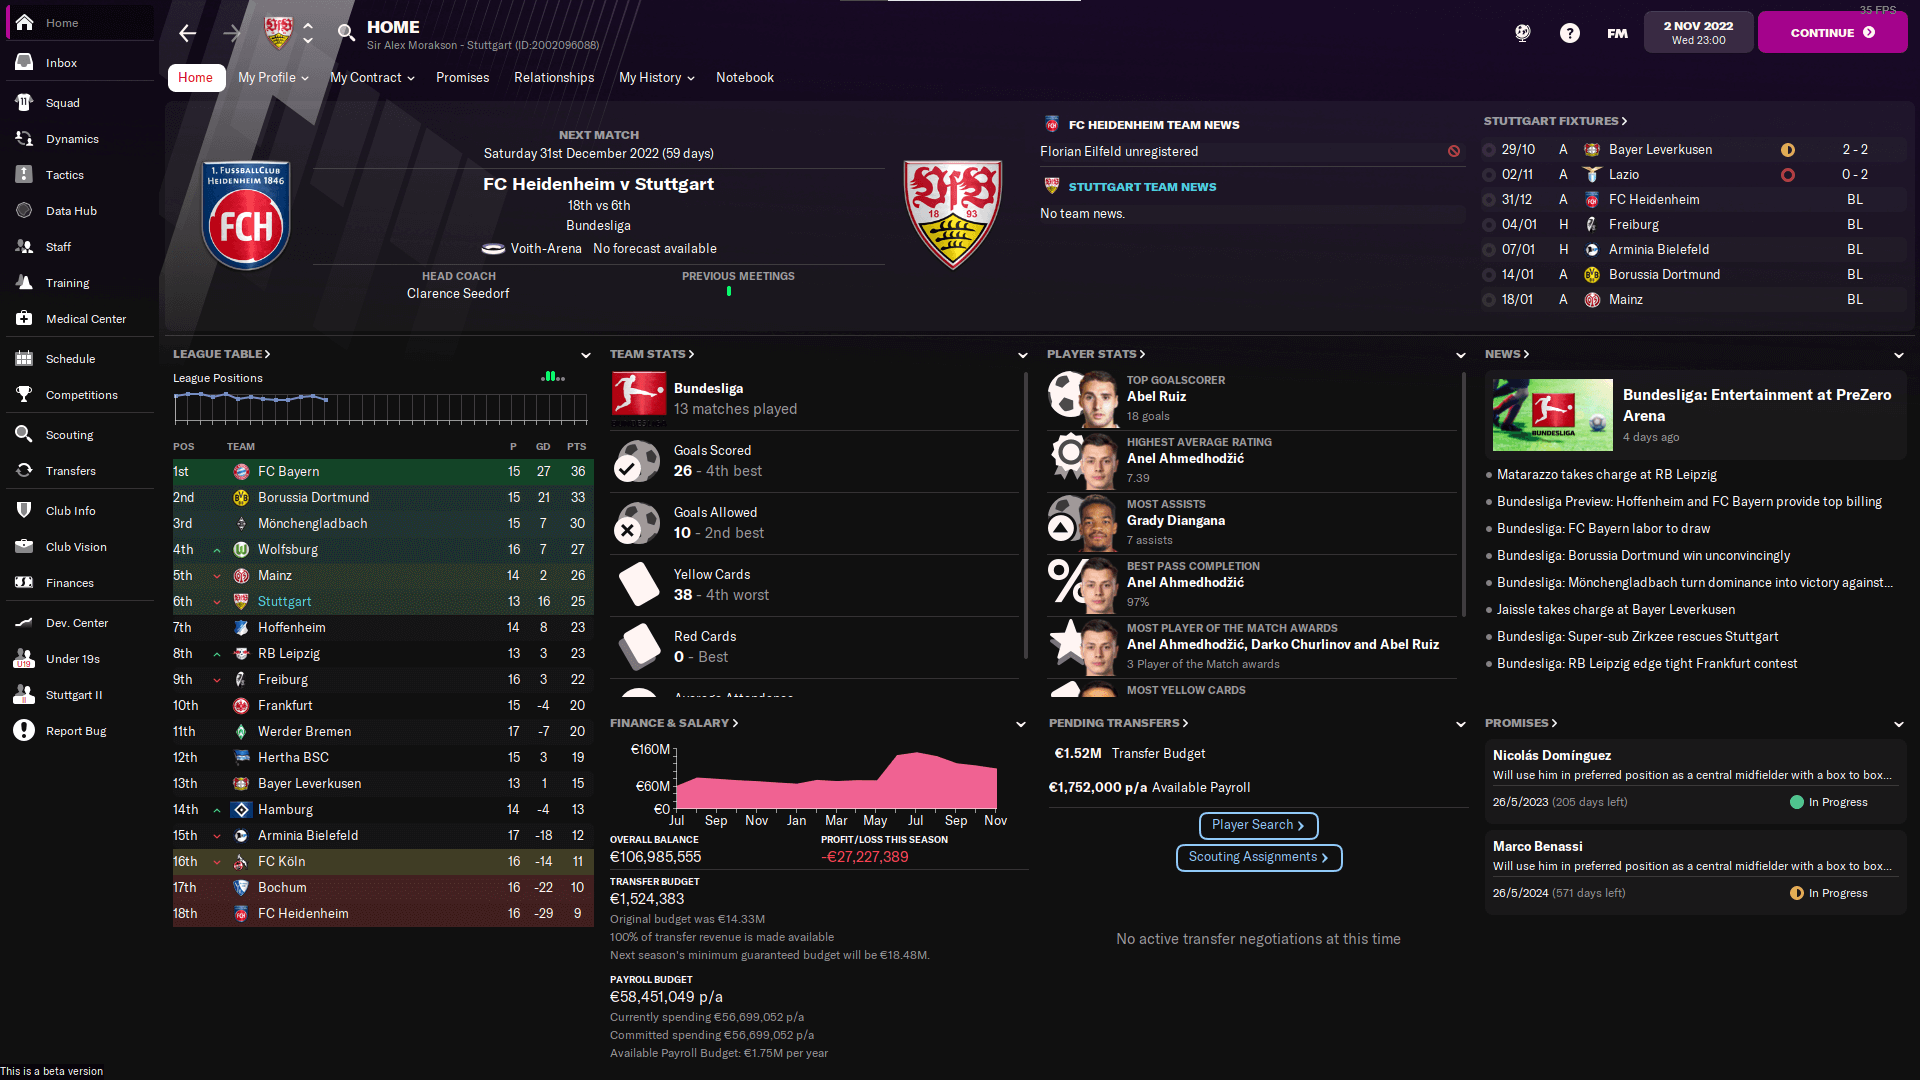Expand Finance & Salary panel chevron
The width and height of the screenshot is (1920, 1080).
(1021, 724)
